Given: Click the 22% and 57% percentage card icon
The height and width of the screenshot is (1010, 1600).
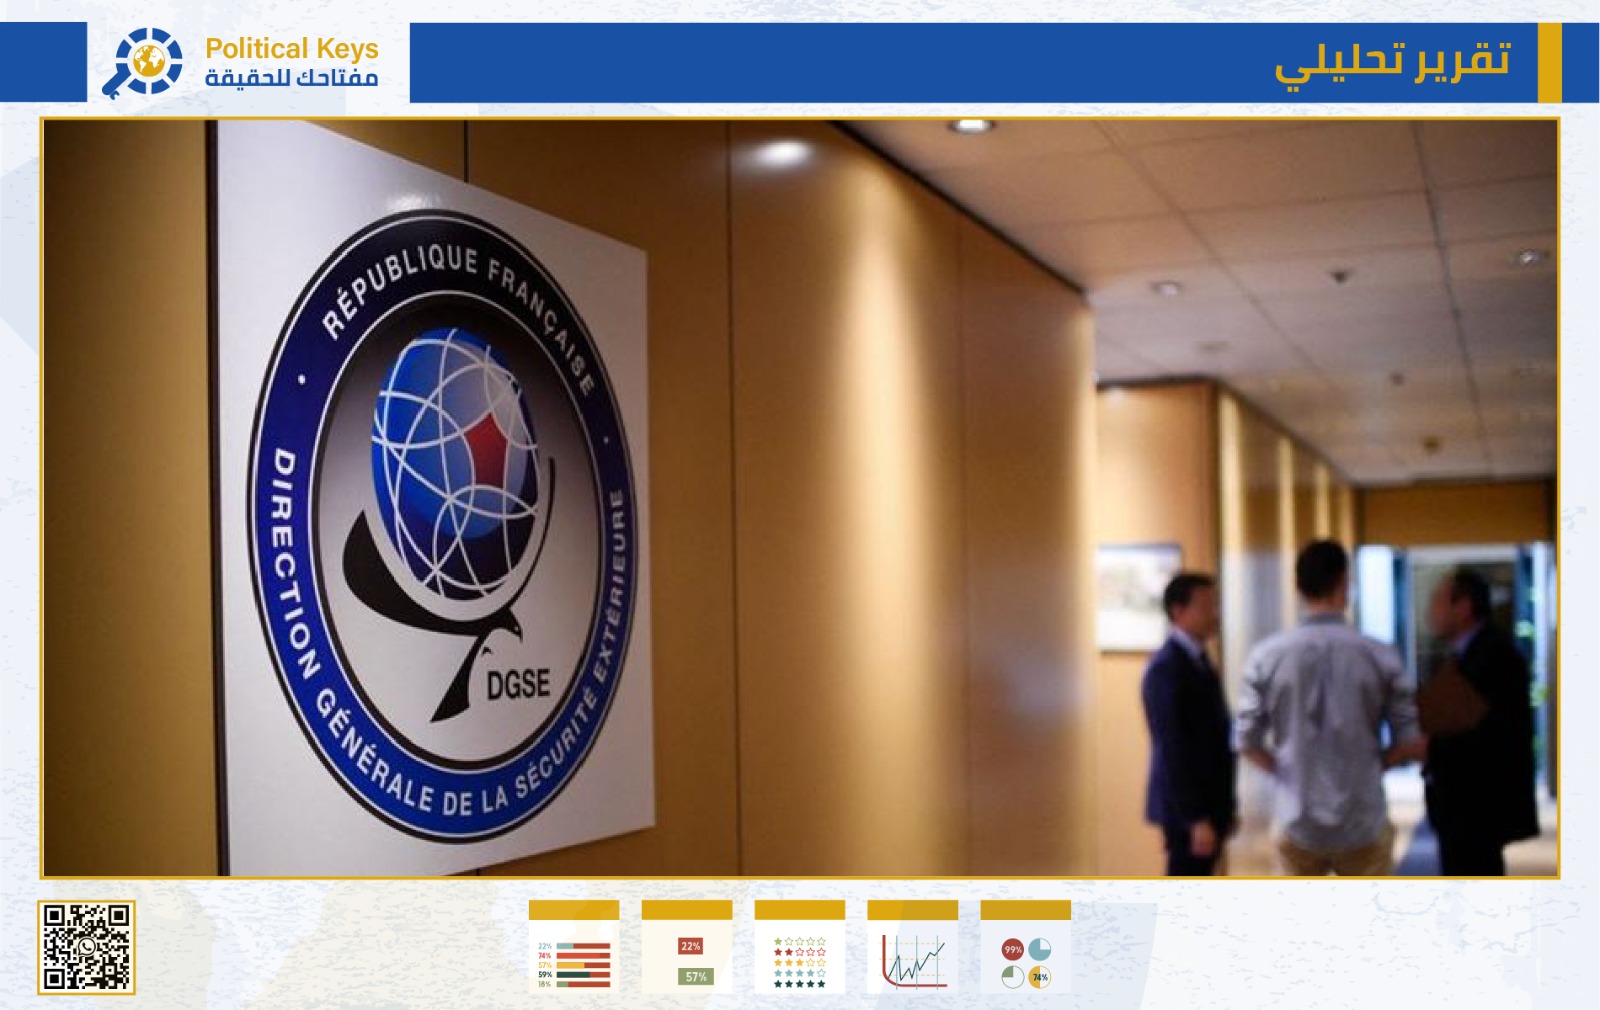Looking at the screenshot, I should [687, 947].
